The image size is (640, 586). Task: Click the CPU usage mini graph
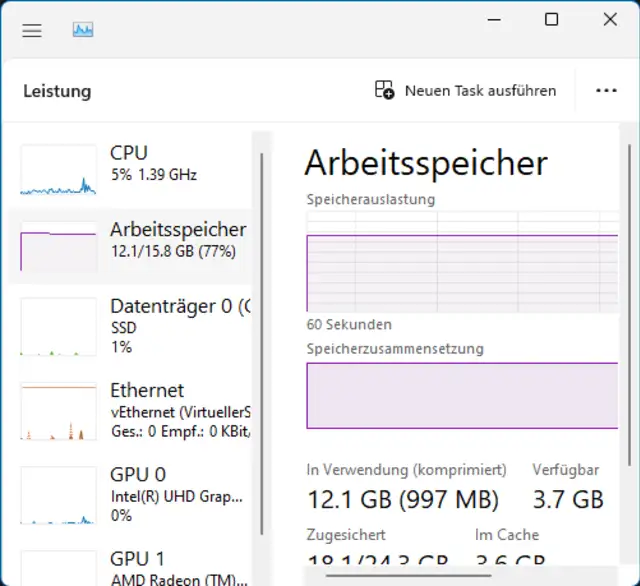[x=59, y=169]
